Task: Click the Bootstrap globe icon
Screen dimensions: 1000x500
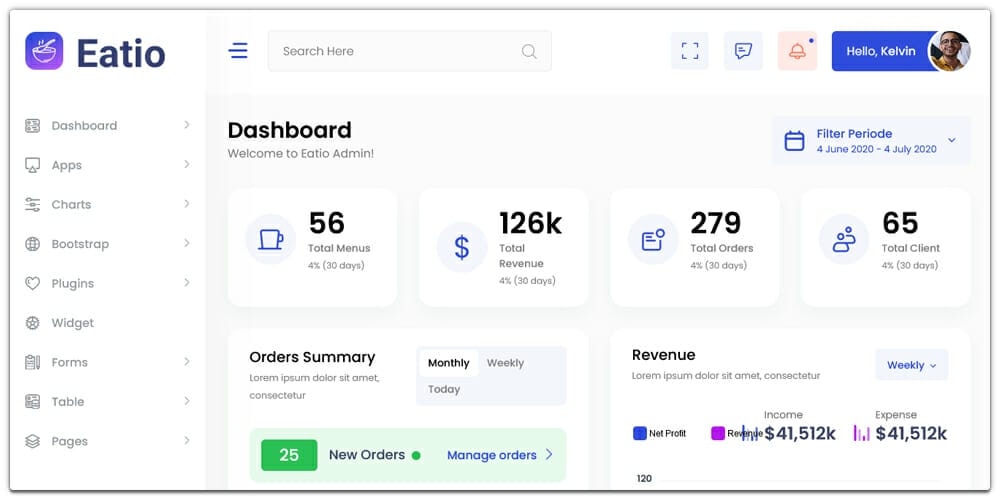Action: [33, 244]
